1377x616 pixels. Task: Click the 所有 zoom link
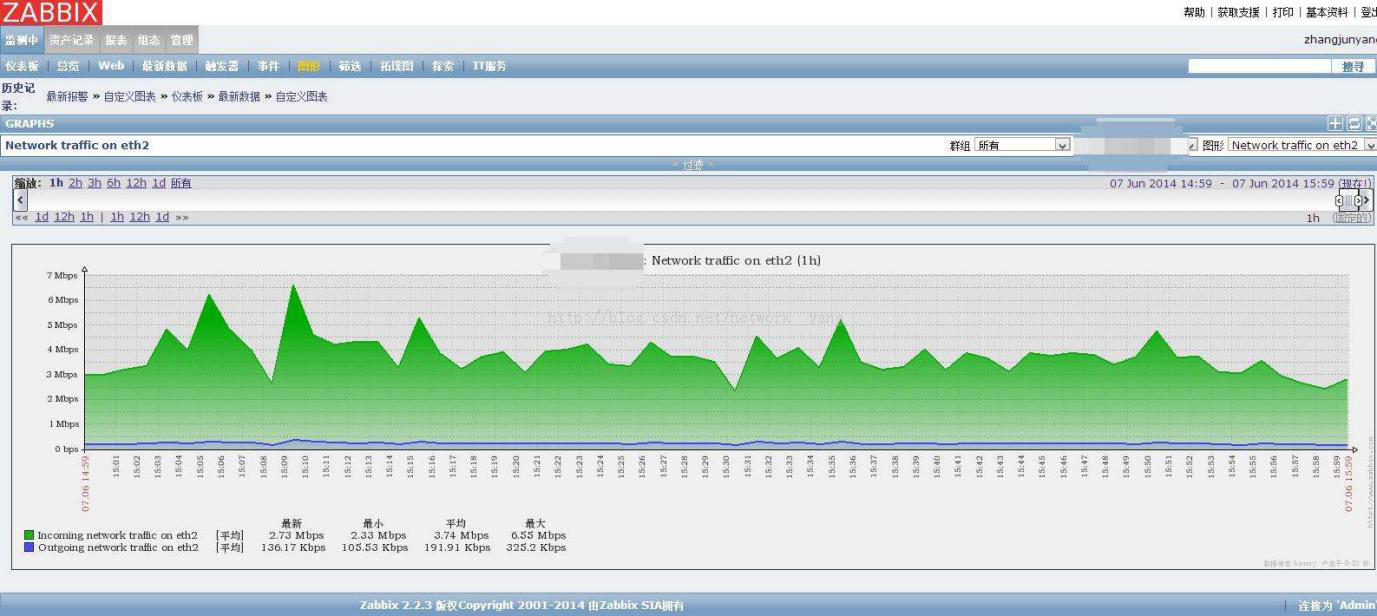(x=181, y=183)
